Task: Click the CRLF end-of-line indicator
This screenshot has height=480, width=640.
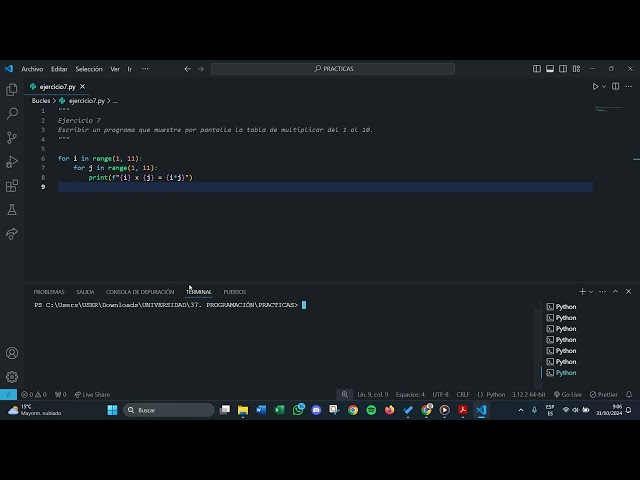Action: (463, 394)
